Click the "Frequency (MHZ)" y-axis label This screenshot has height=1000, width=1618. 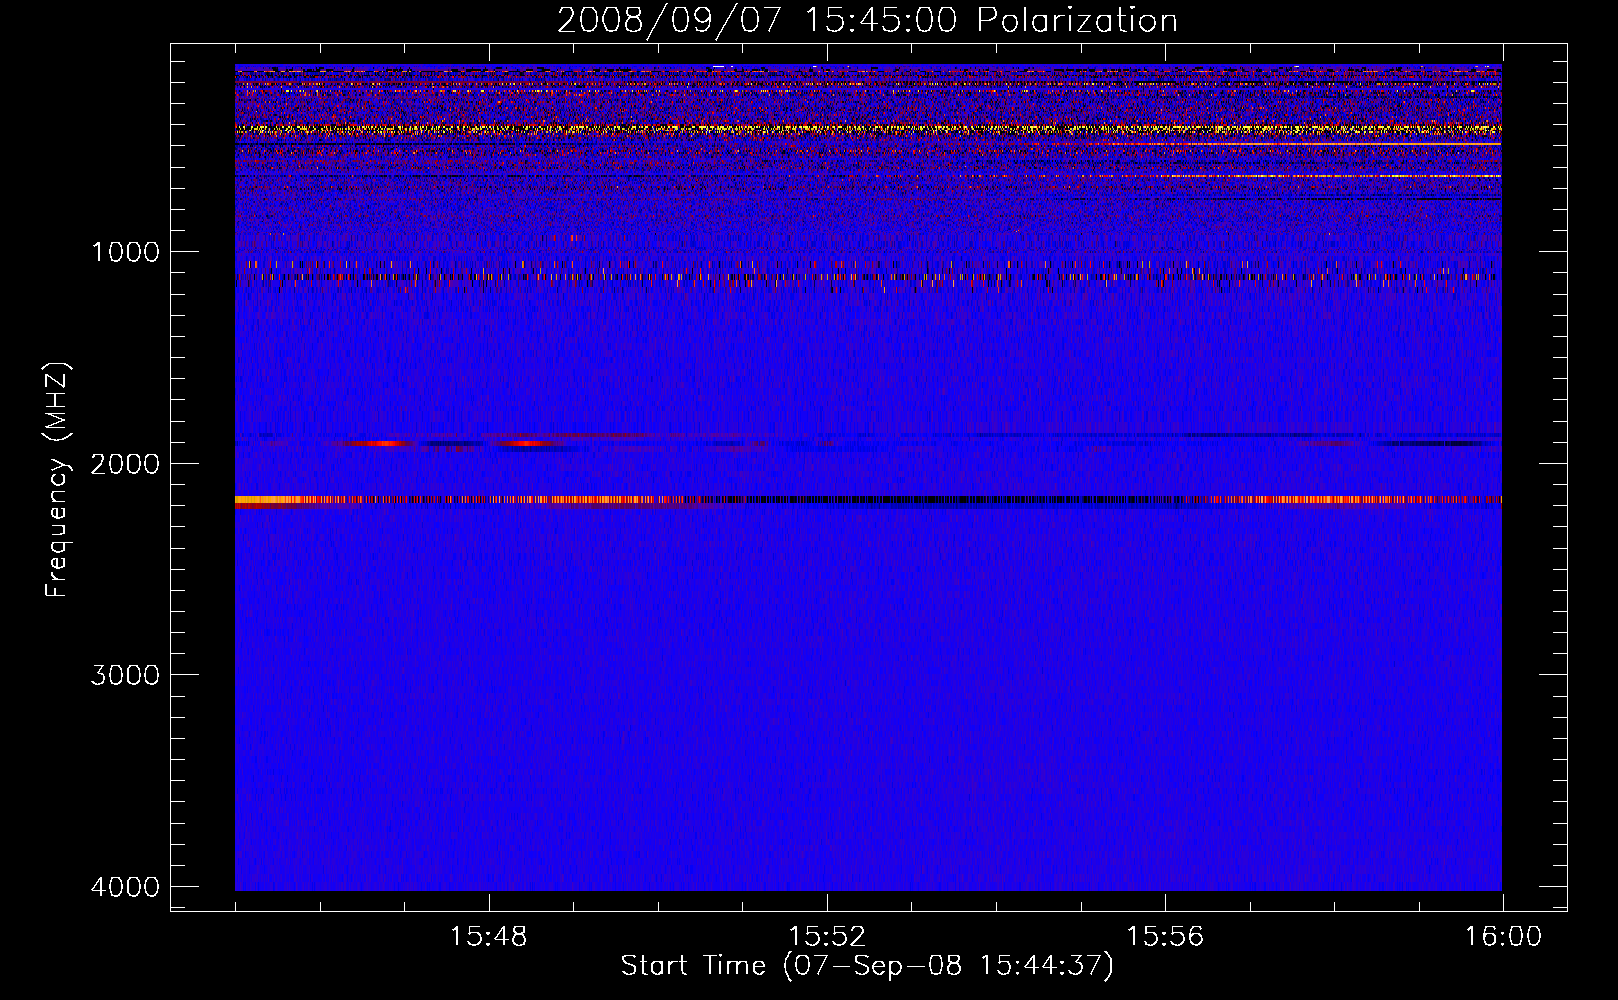pos(57,480)
